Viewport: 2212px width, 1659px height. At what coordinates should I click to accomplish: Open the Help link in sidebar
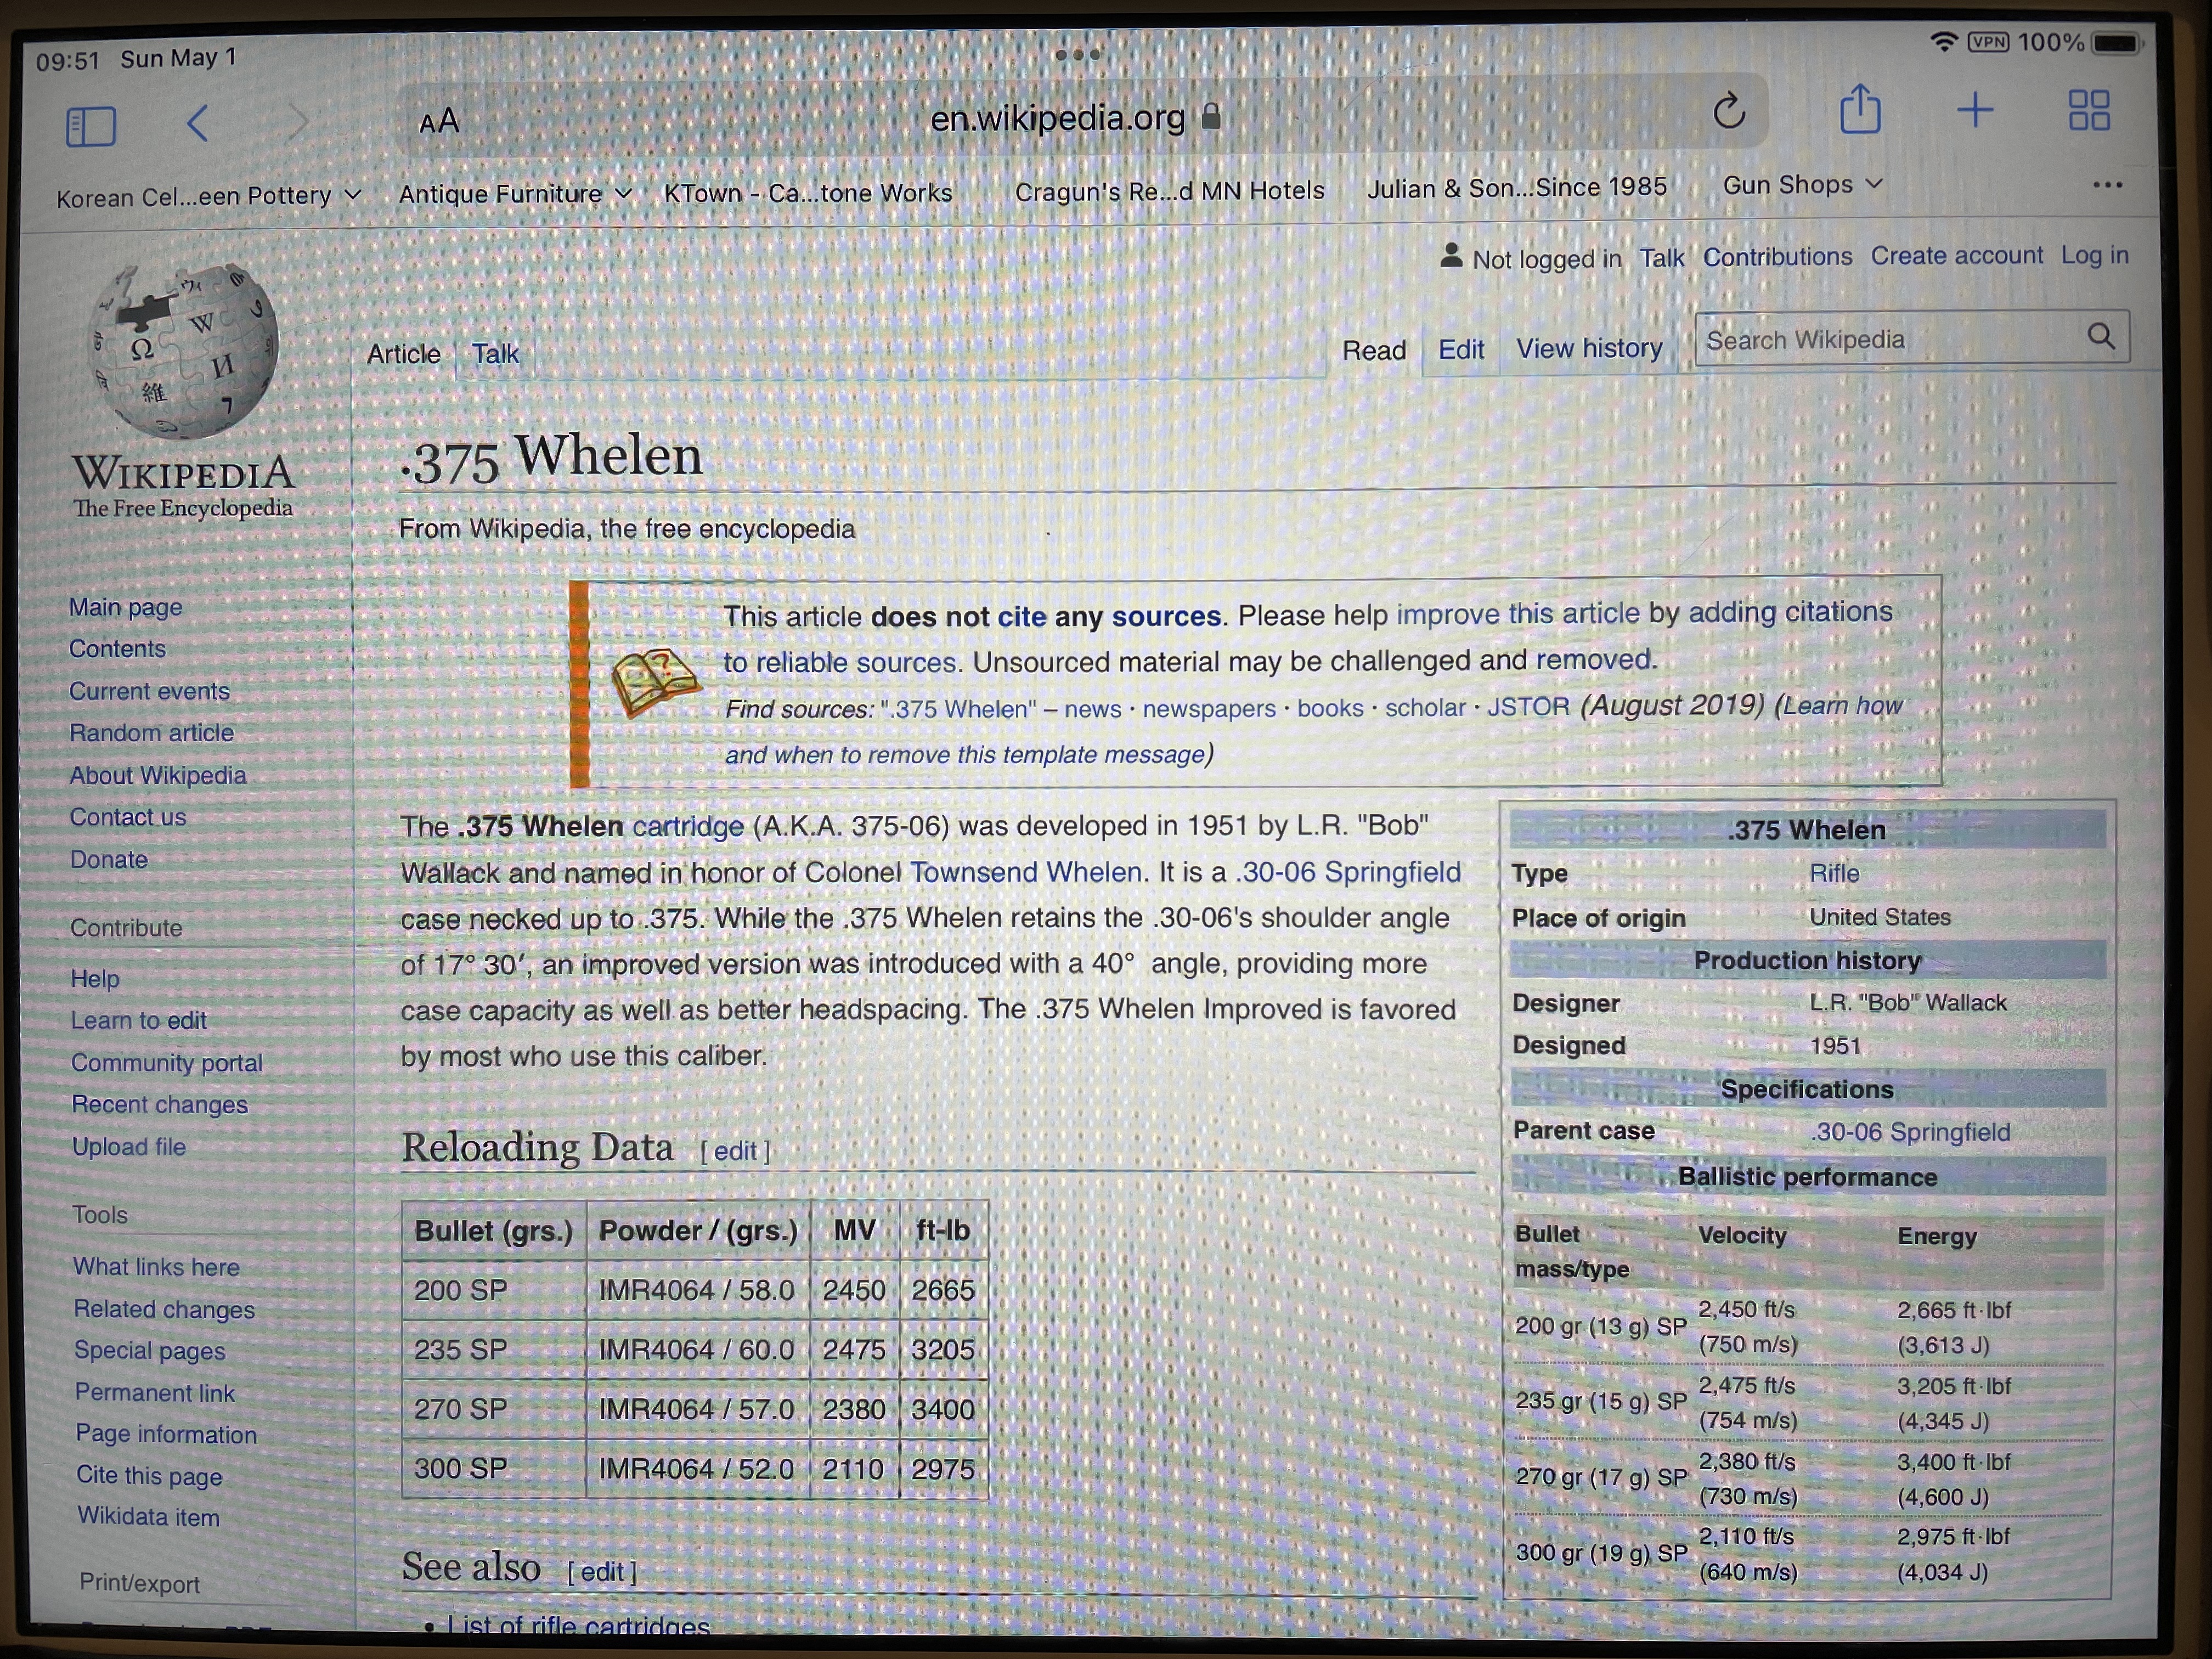click(95, 978)
